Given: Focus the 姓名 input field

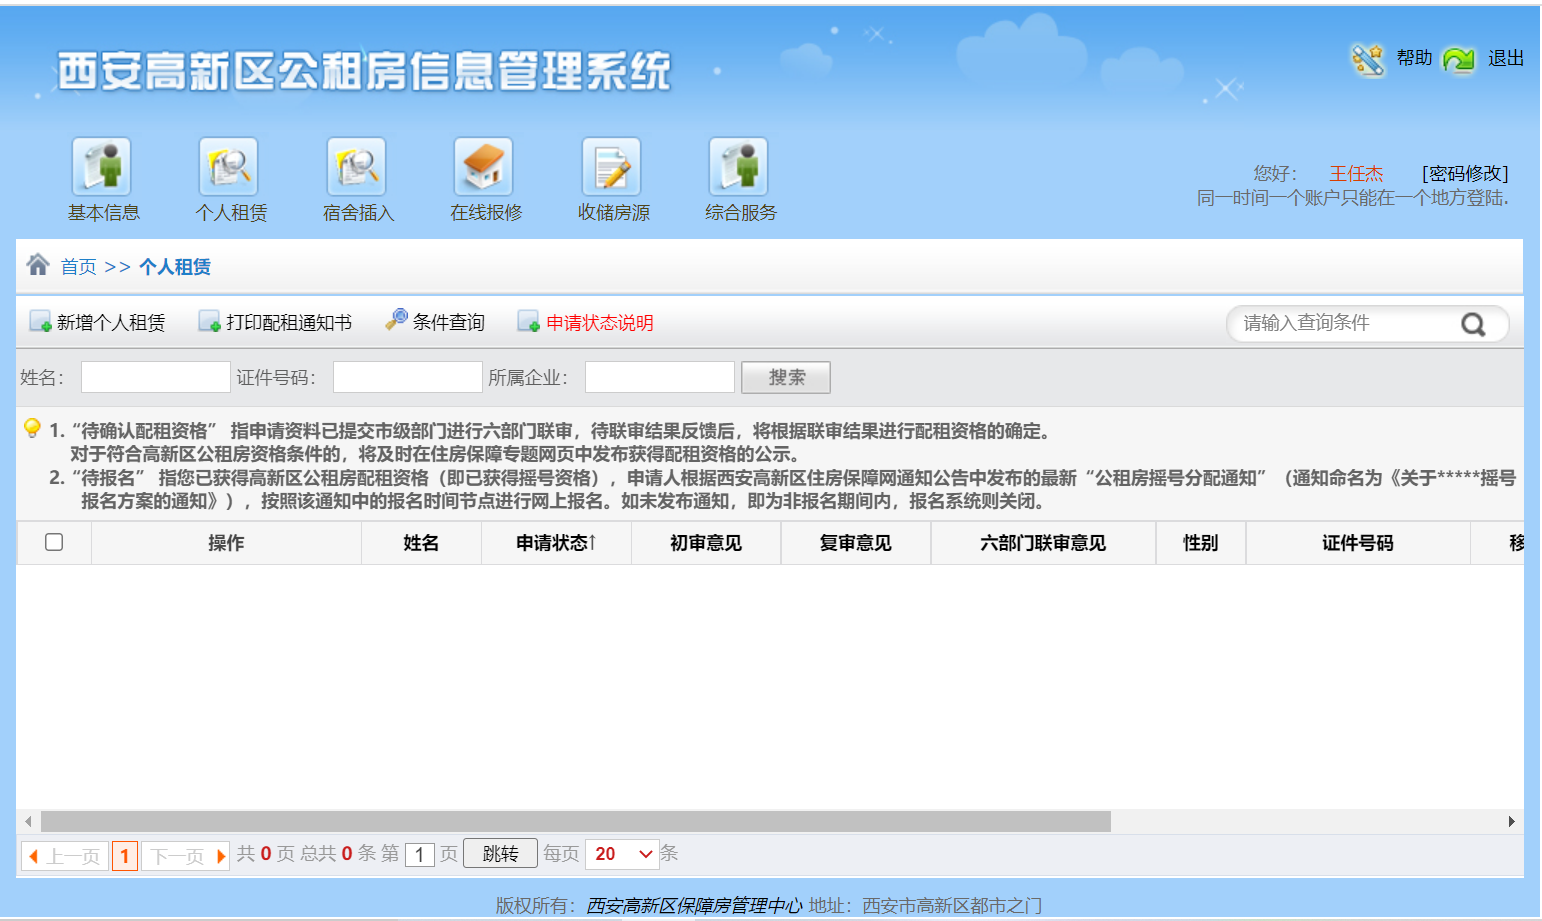Looking at the screenshot, I should [x=156, y=377].
